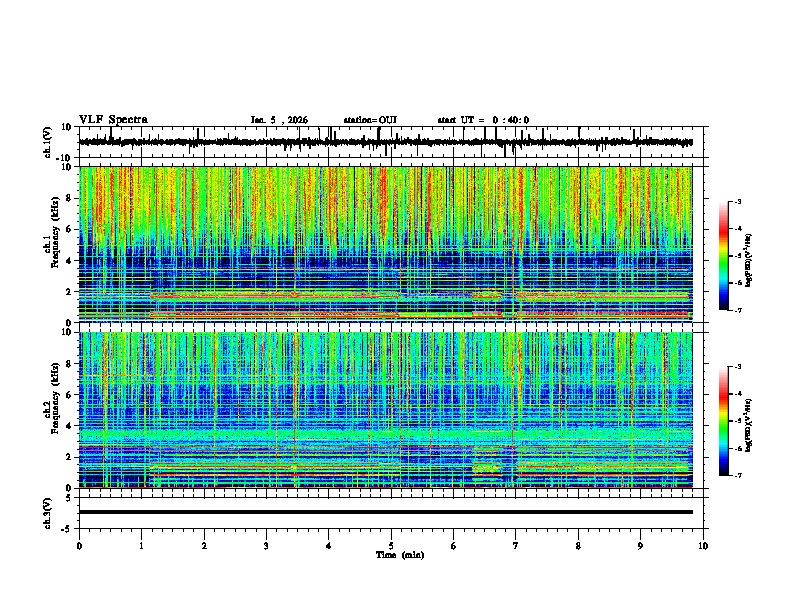Click the "8" kHz tick of ch.2 spectrogram
Screen dimensions: 792x612
point(69,364)
